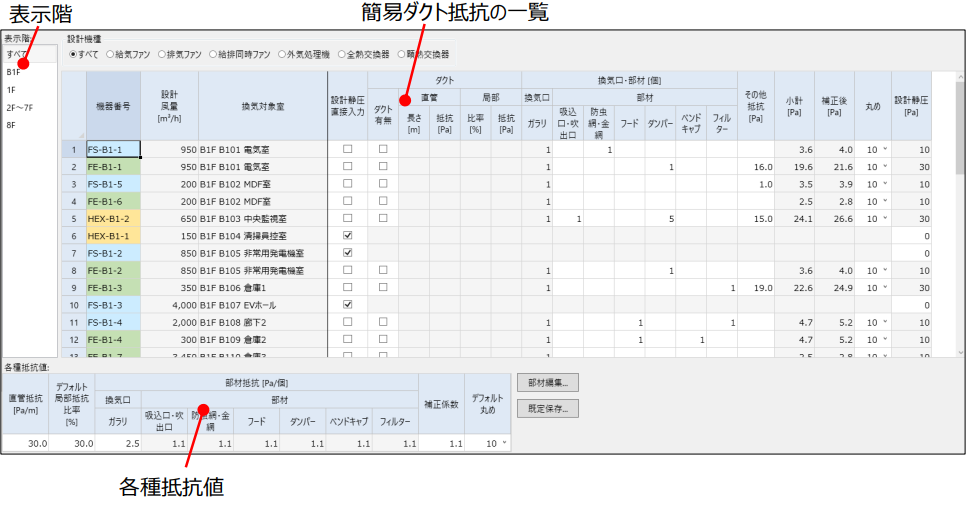Screen dimensions: 966x506
Task: Pick 2F～7F from the floor list
Action: [19, 107]
